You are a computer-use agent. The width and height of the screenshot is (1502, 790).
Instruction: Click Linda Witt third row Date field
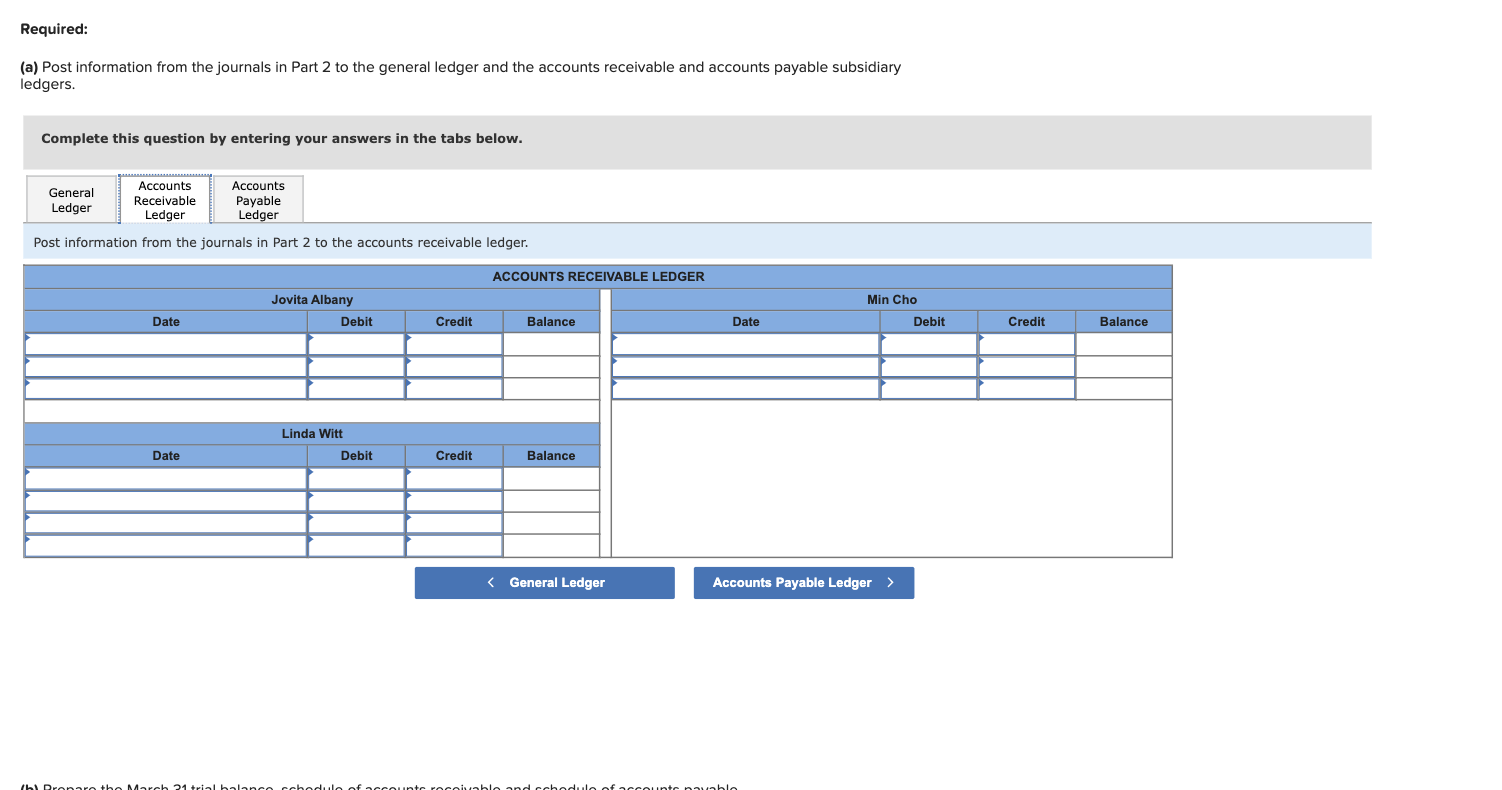[x=166, y=523]
